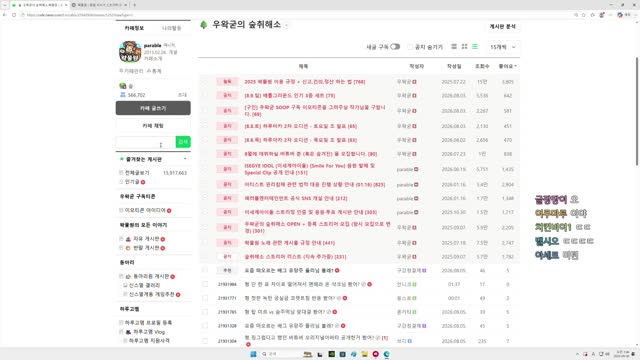640x360 pixels.
Task: Open the Windows Start menu icon
Action: coord(253,354)
